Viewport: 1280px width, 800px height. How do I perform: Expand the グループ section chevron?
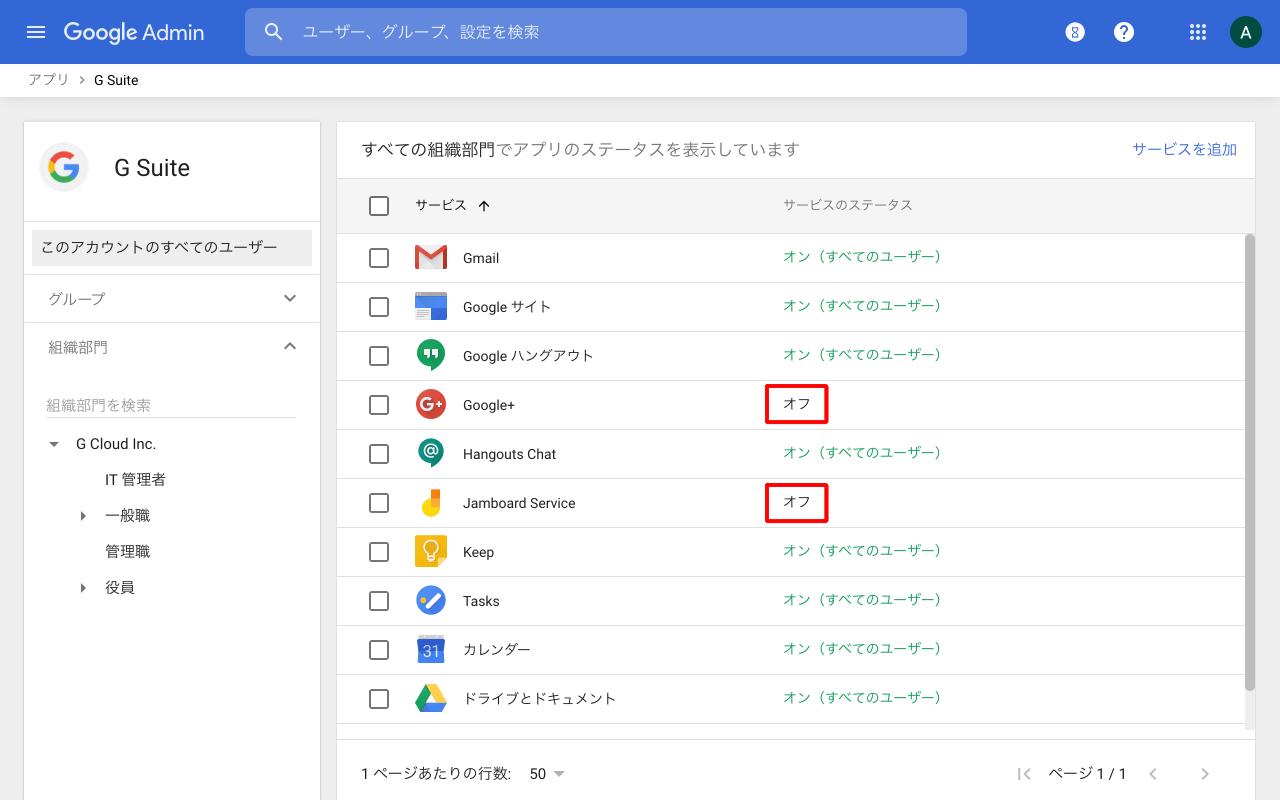tap(290, 298)
